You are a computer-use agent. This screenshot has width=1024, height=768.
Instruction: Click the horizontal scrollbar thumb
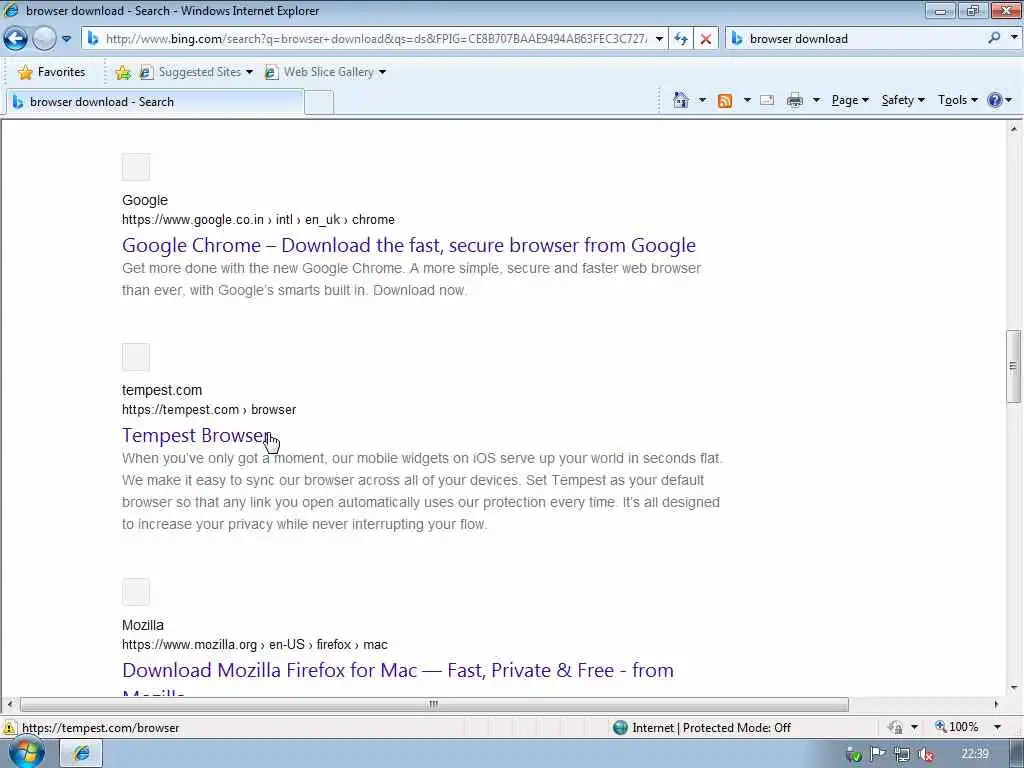(434, 704)
